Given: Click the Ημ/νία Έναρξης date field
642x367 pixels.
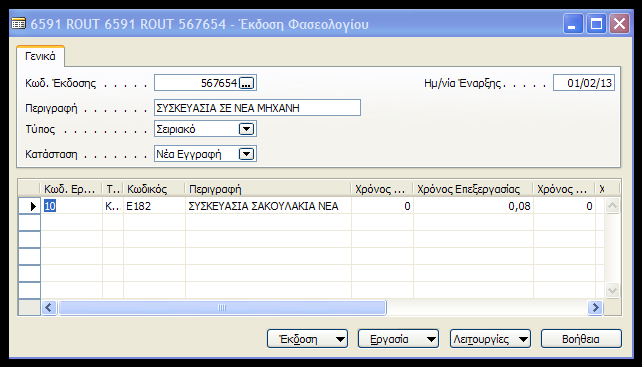Looking at the screenshot, I should pyautogui.click(x=584, y=83).
